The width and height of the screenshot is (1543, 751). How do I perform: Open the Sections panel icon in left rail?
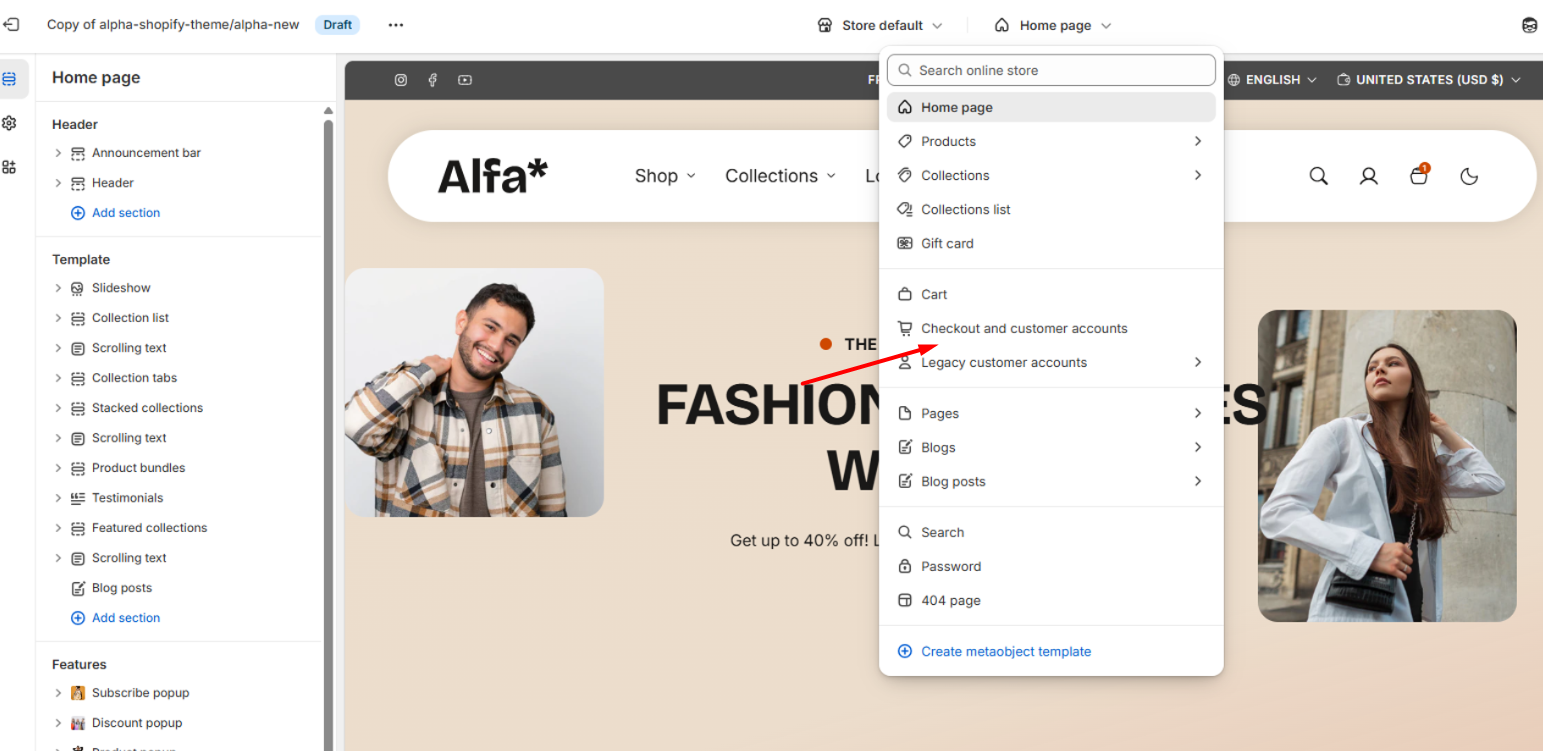pyautogui.click(x=9, y=78)
